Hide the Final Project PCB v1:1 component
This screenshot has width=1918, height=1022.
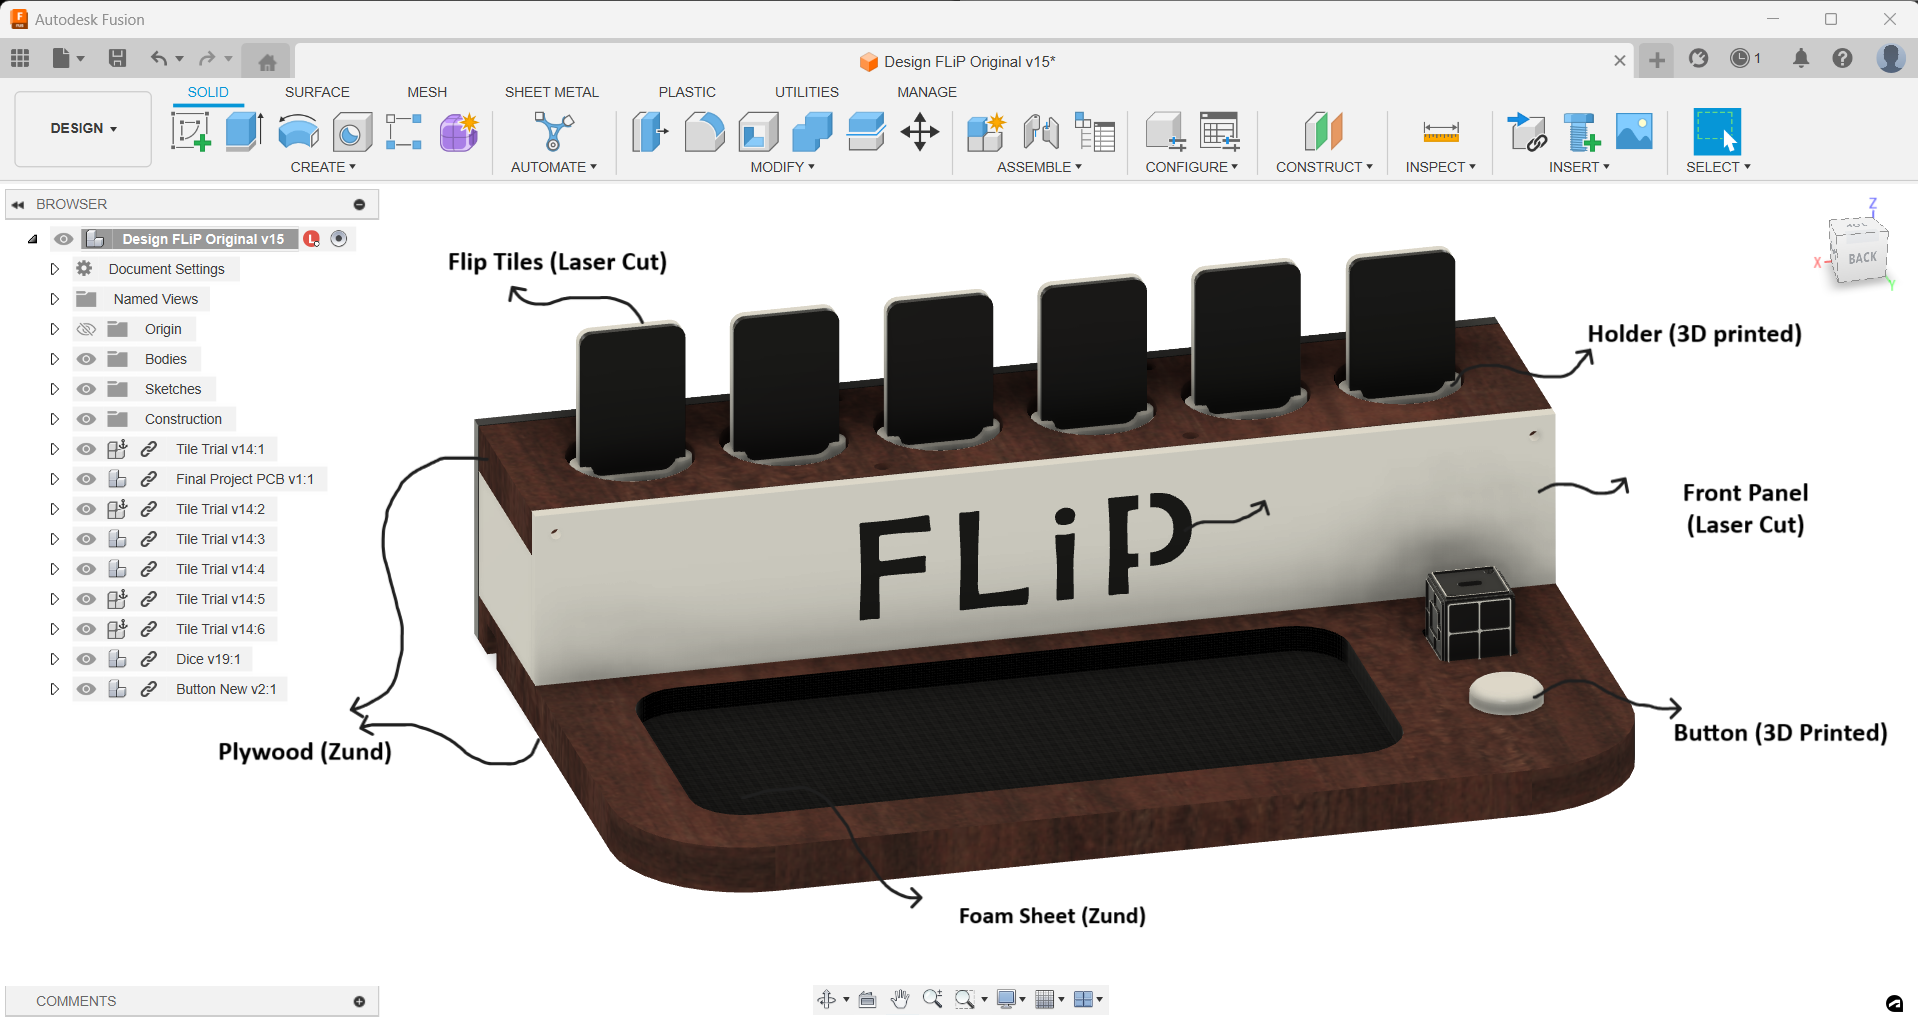point(87,479)
